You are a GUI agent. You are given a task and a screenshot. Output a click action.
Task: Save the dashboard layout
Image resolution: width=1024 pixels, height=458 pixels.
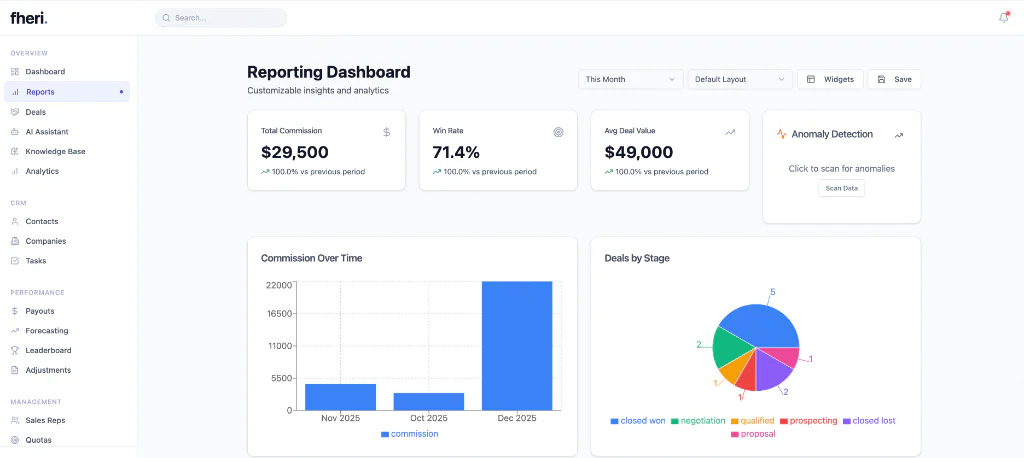[894, 79]
